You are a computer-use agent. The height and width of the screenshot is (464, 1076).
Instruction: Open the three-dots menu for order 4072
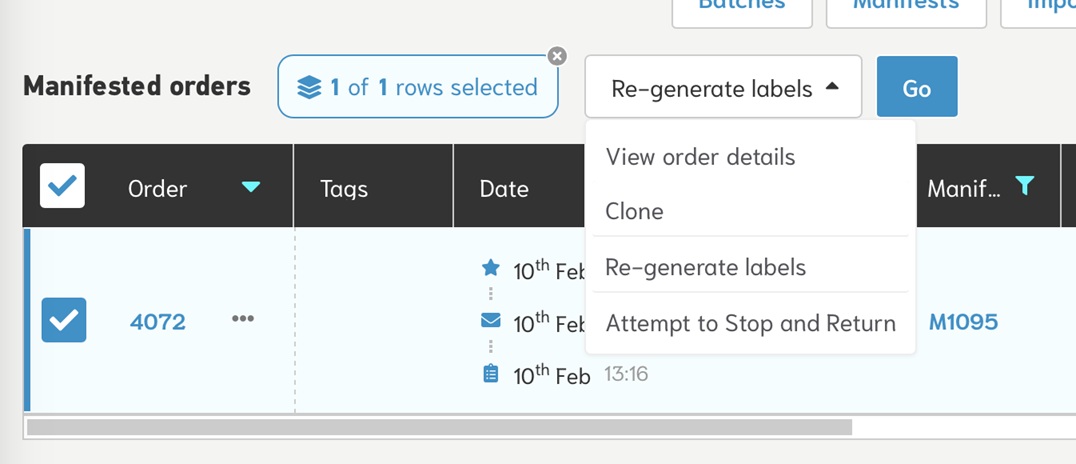point(243,319)
